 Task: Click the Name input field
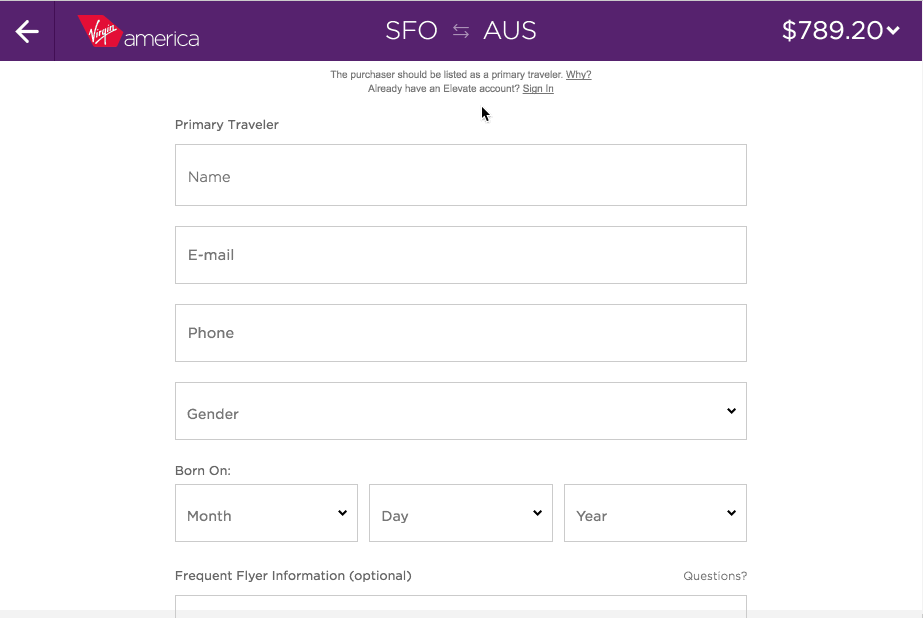click(x=460, y=175)
